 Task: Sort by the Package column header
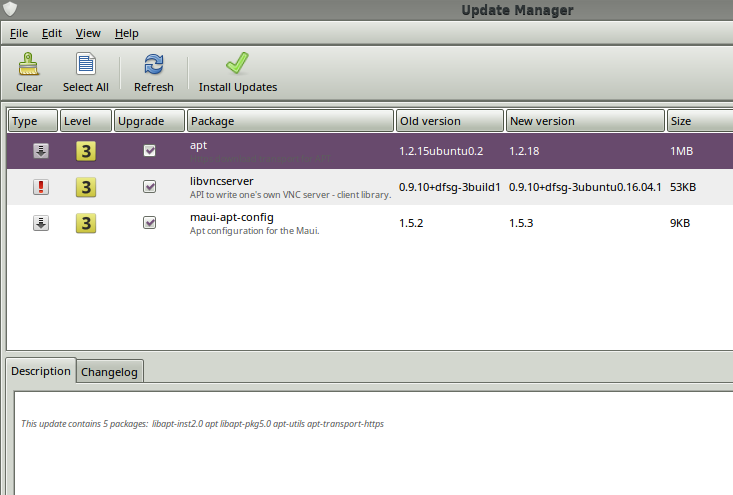point(290,121)
